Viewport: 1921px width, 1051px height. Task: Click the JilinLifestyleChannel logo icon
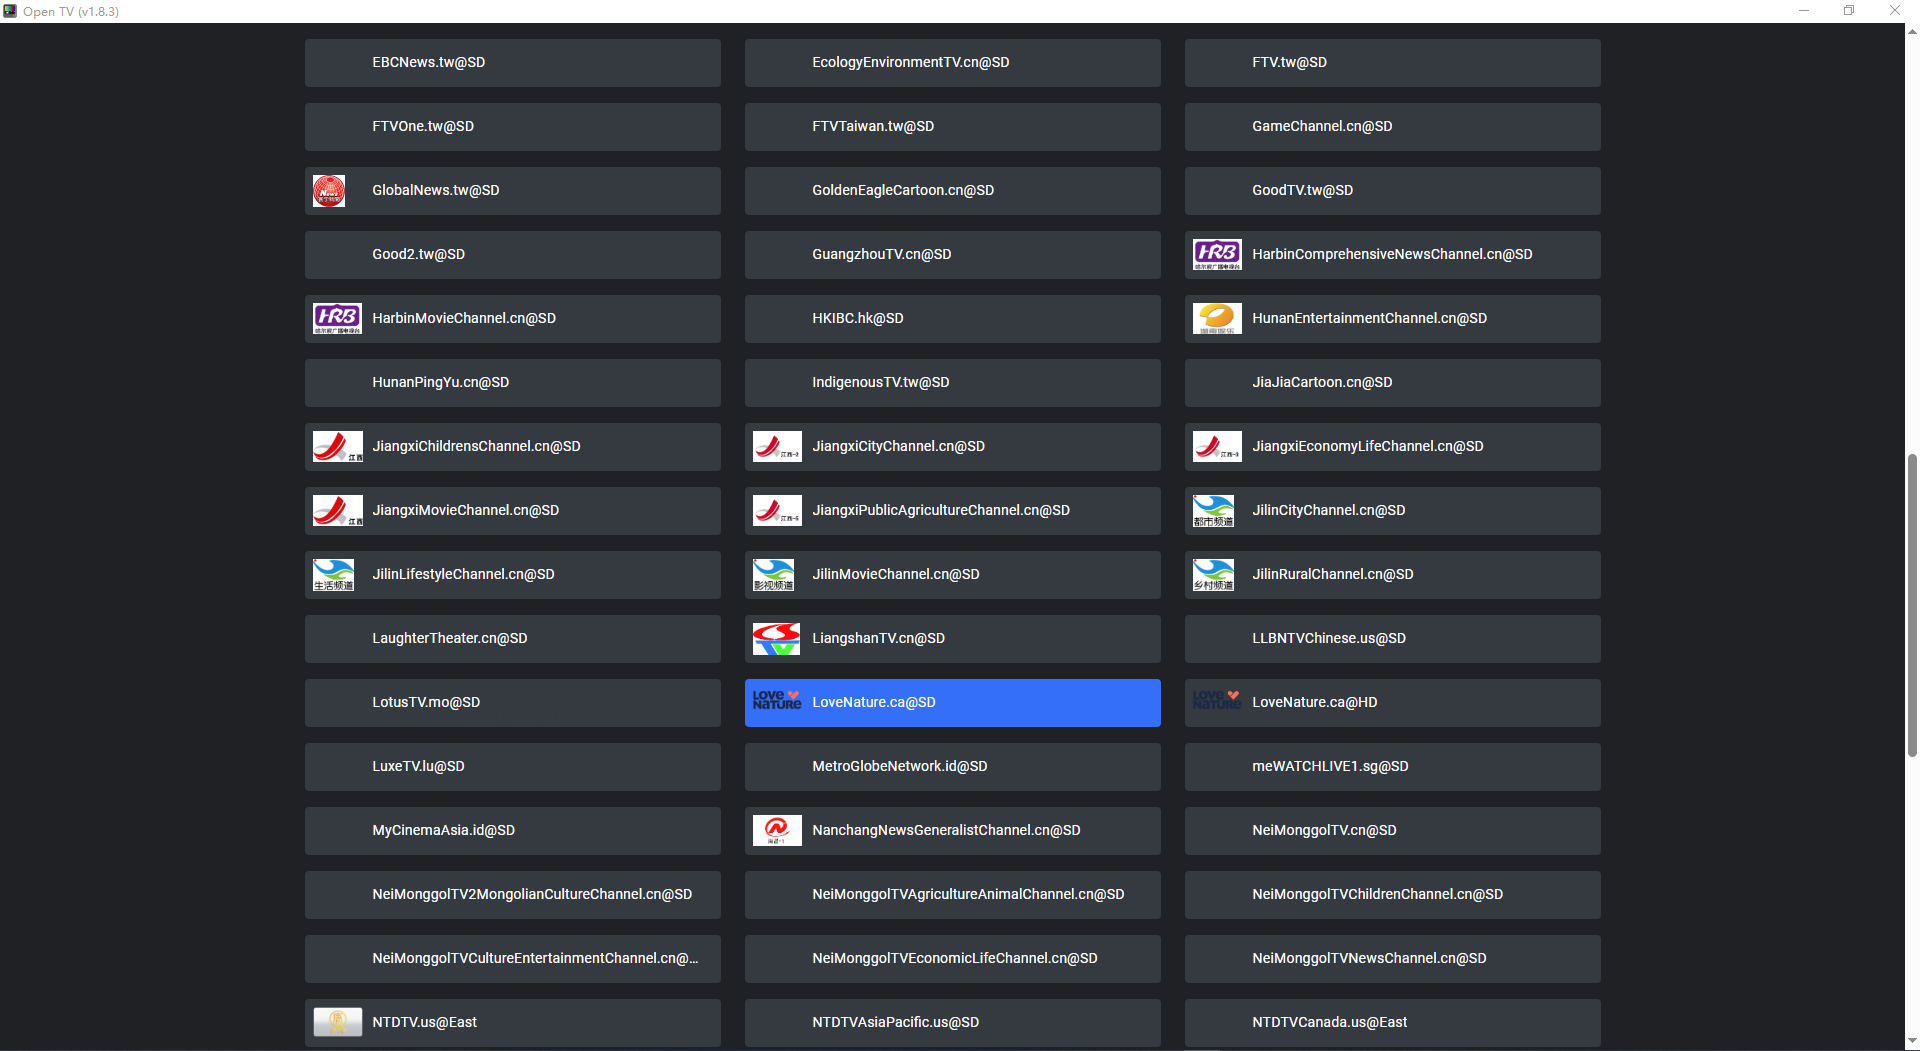pyautogui.click(x=333, y=575)
